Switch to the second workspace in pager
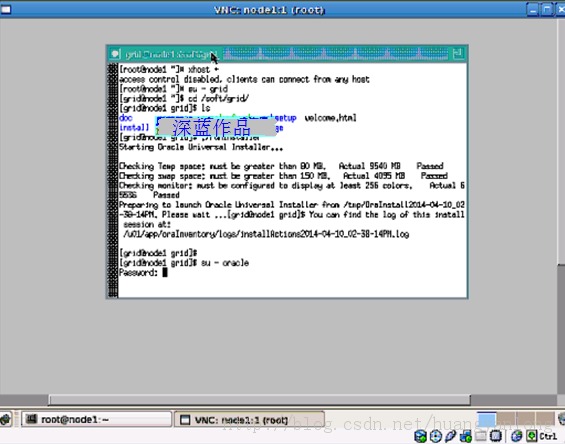The image size is (565, 444). click(x=506, y=419)
